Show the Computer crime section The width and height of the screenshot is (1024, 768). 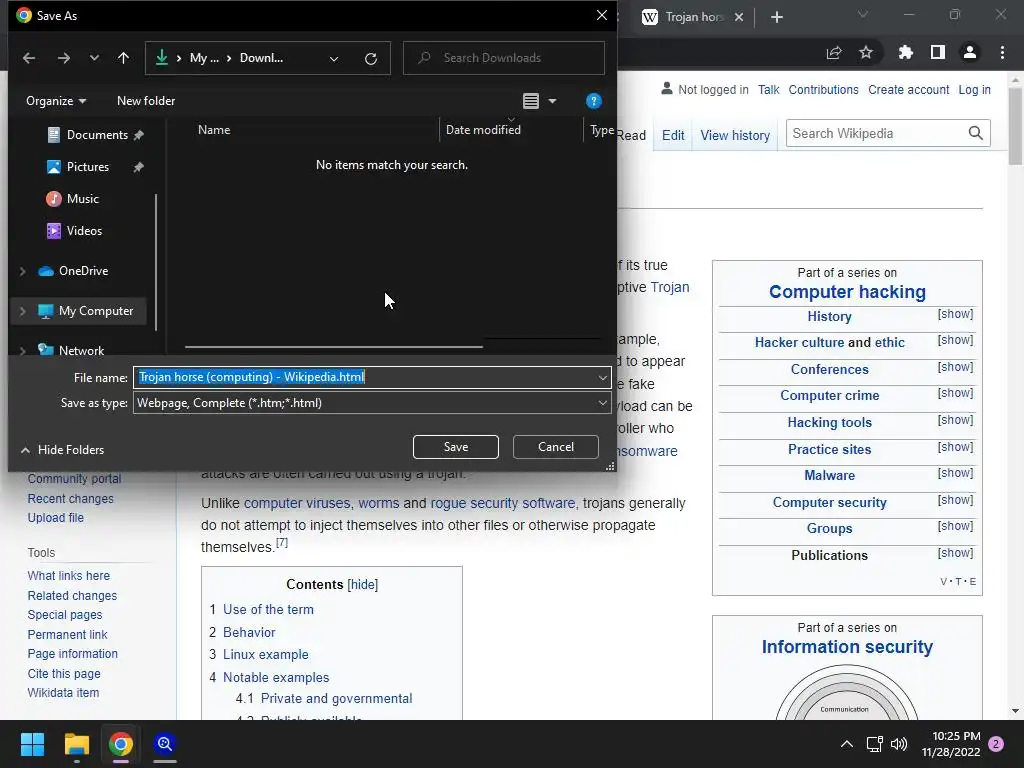[955, 393]
